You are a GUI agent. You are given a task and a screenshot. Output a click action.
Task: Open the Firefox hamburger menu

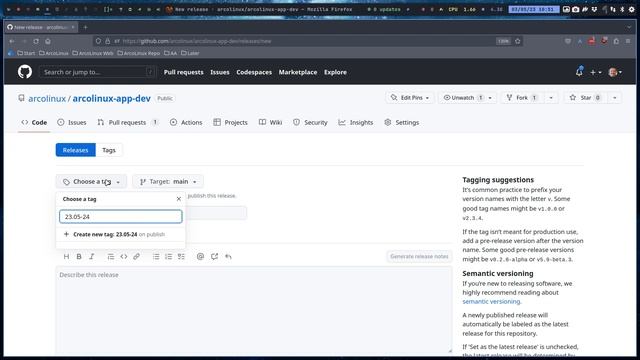pos(628,41)
